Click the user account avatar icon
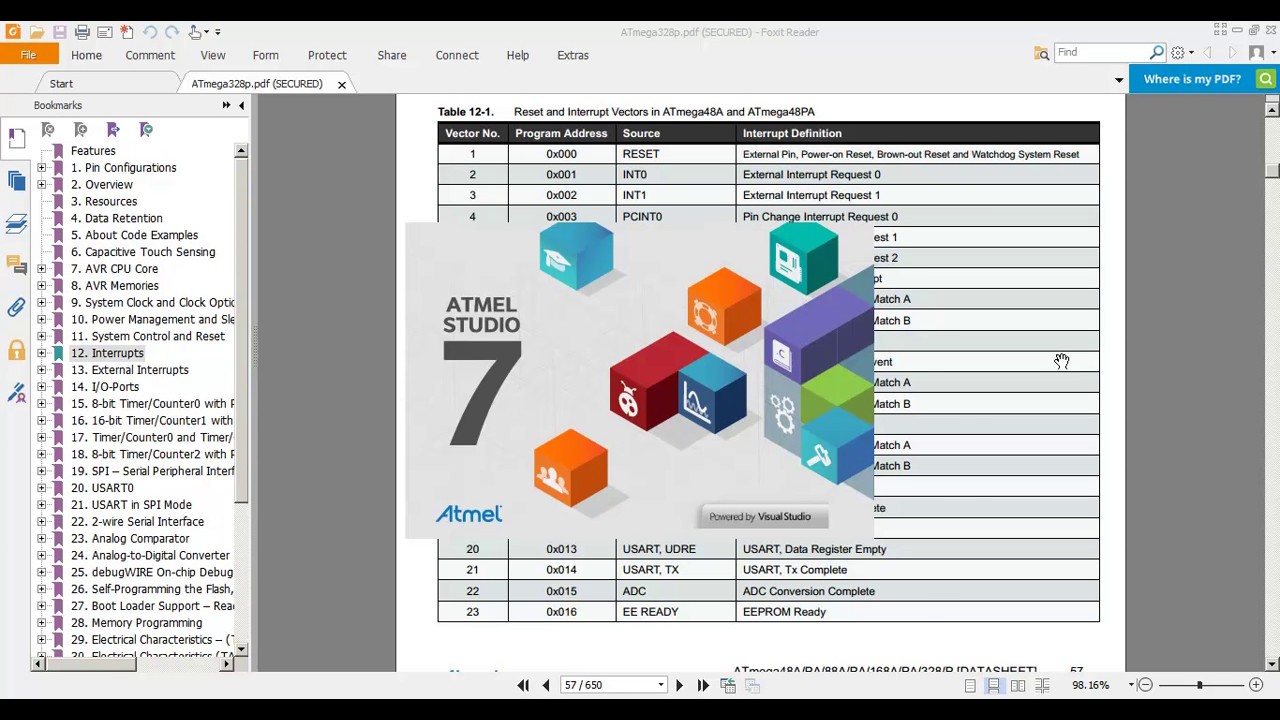This screenshot has width=1280, height=720. click(x=1257, y=53)
